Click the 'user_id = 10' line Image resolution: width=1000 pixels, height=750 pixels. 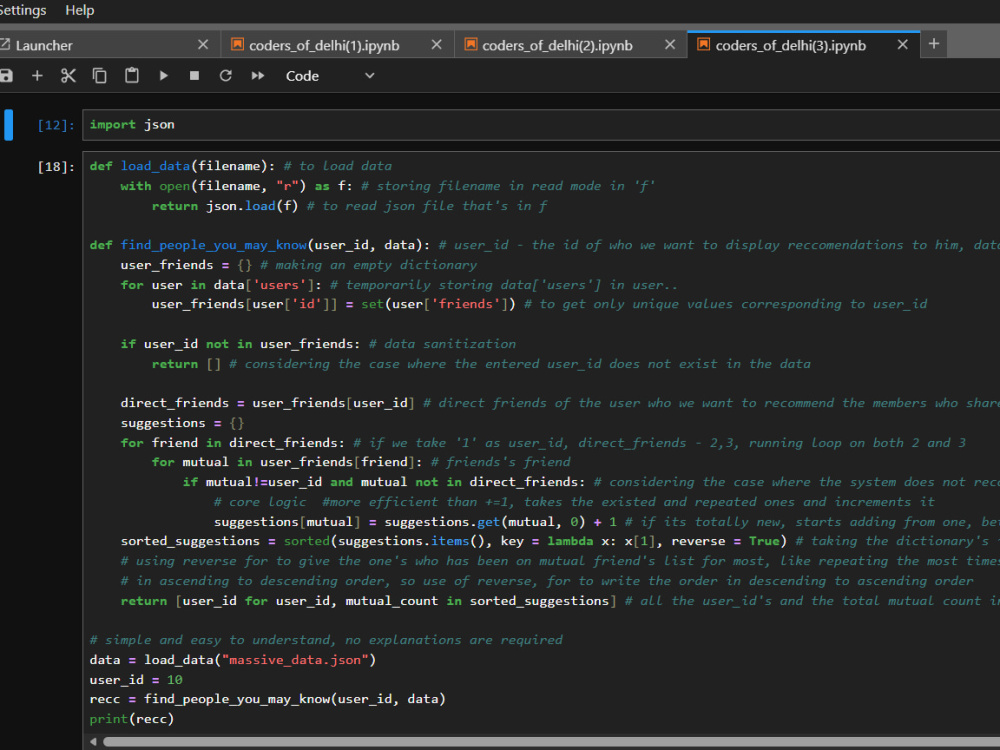tap(136, 680)
